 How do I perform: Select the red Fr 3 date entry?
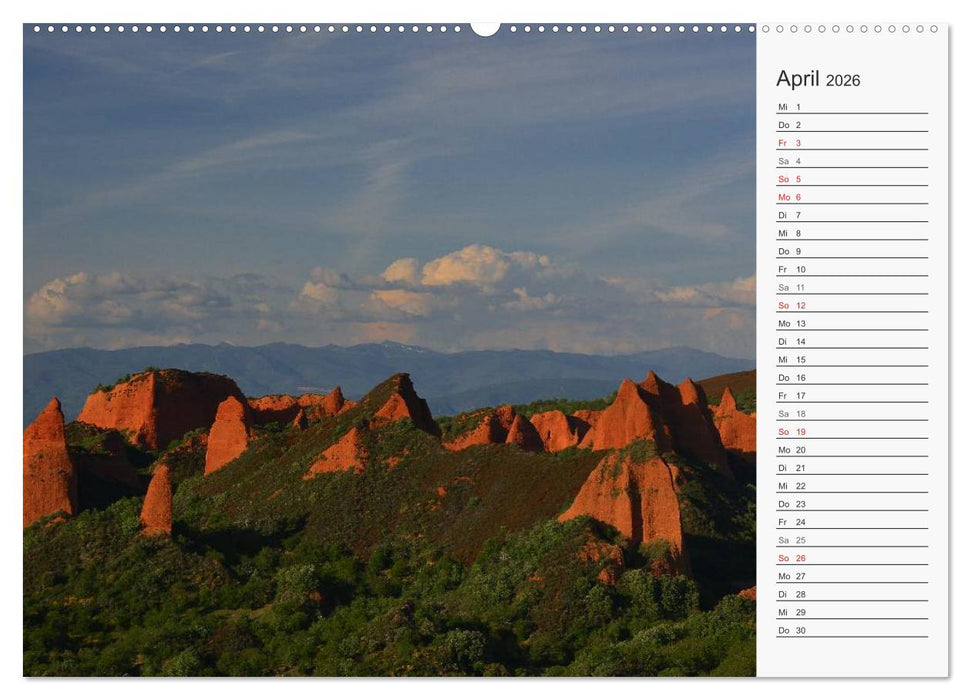[790, 143]
